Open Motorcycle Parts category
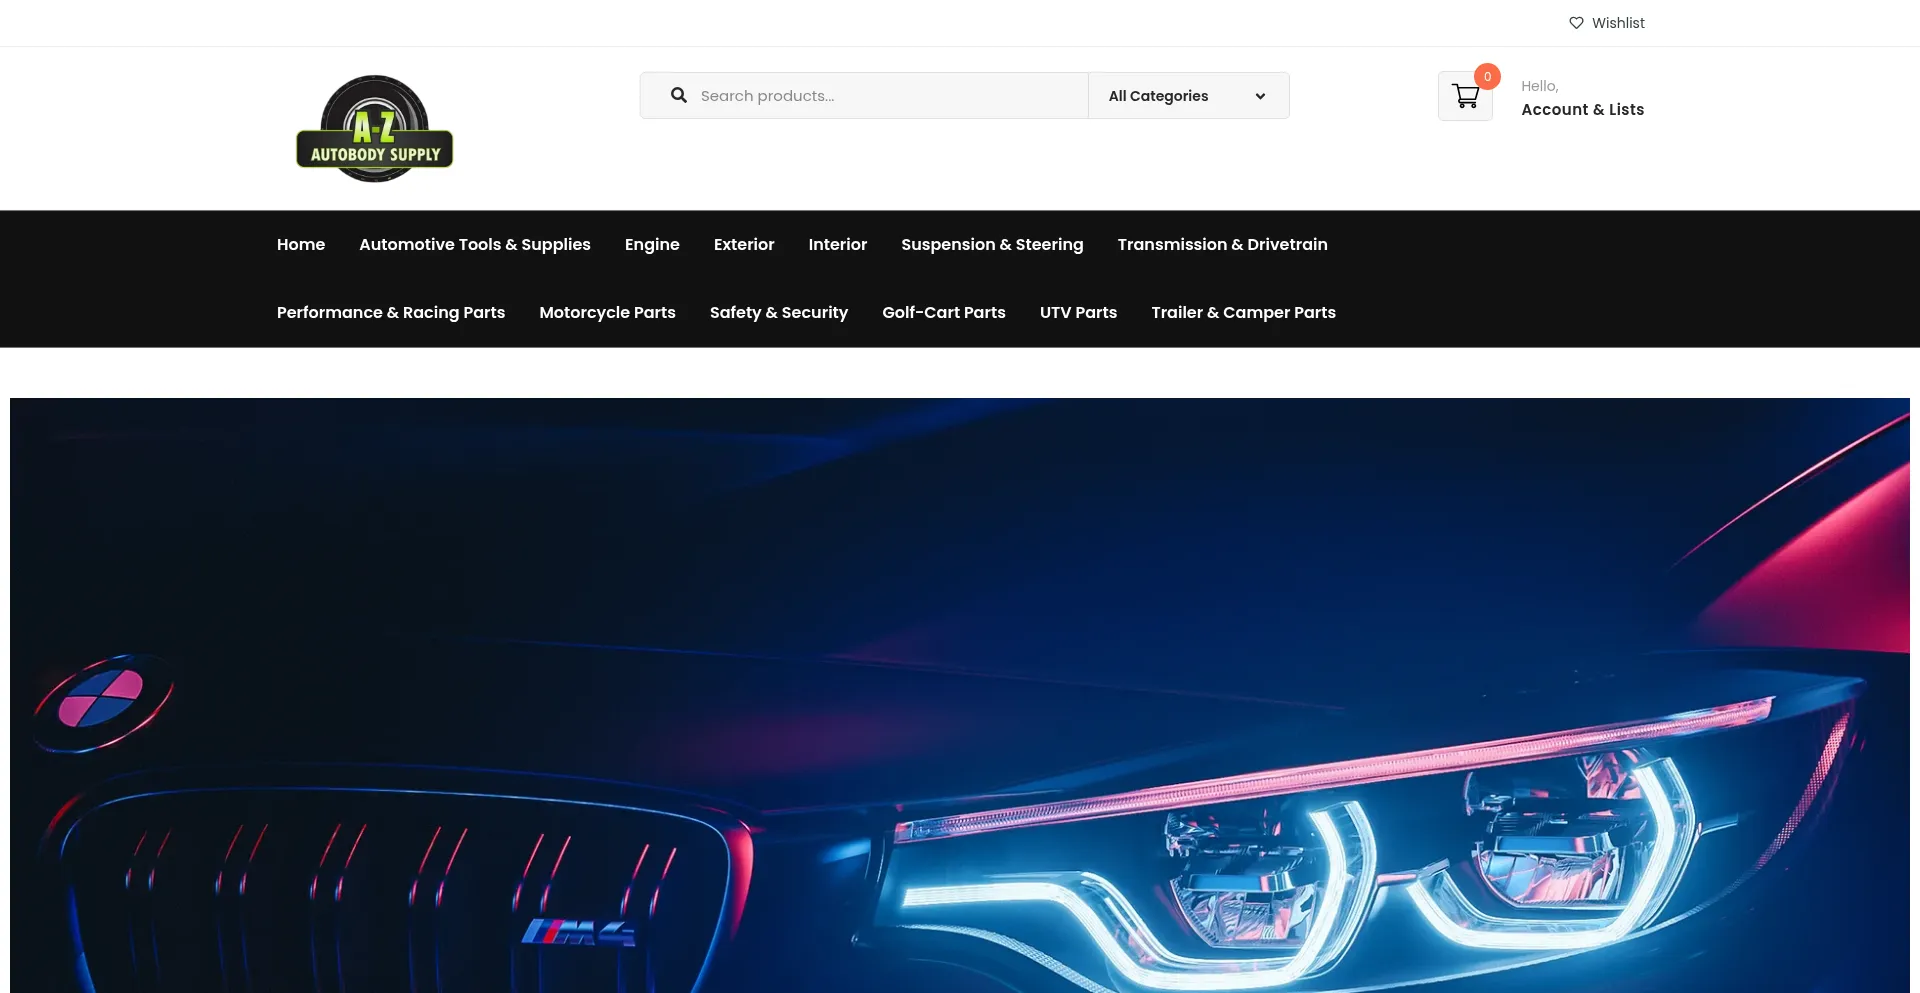This screenshot has width=1920, height=993. coord(607,312)
